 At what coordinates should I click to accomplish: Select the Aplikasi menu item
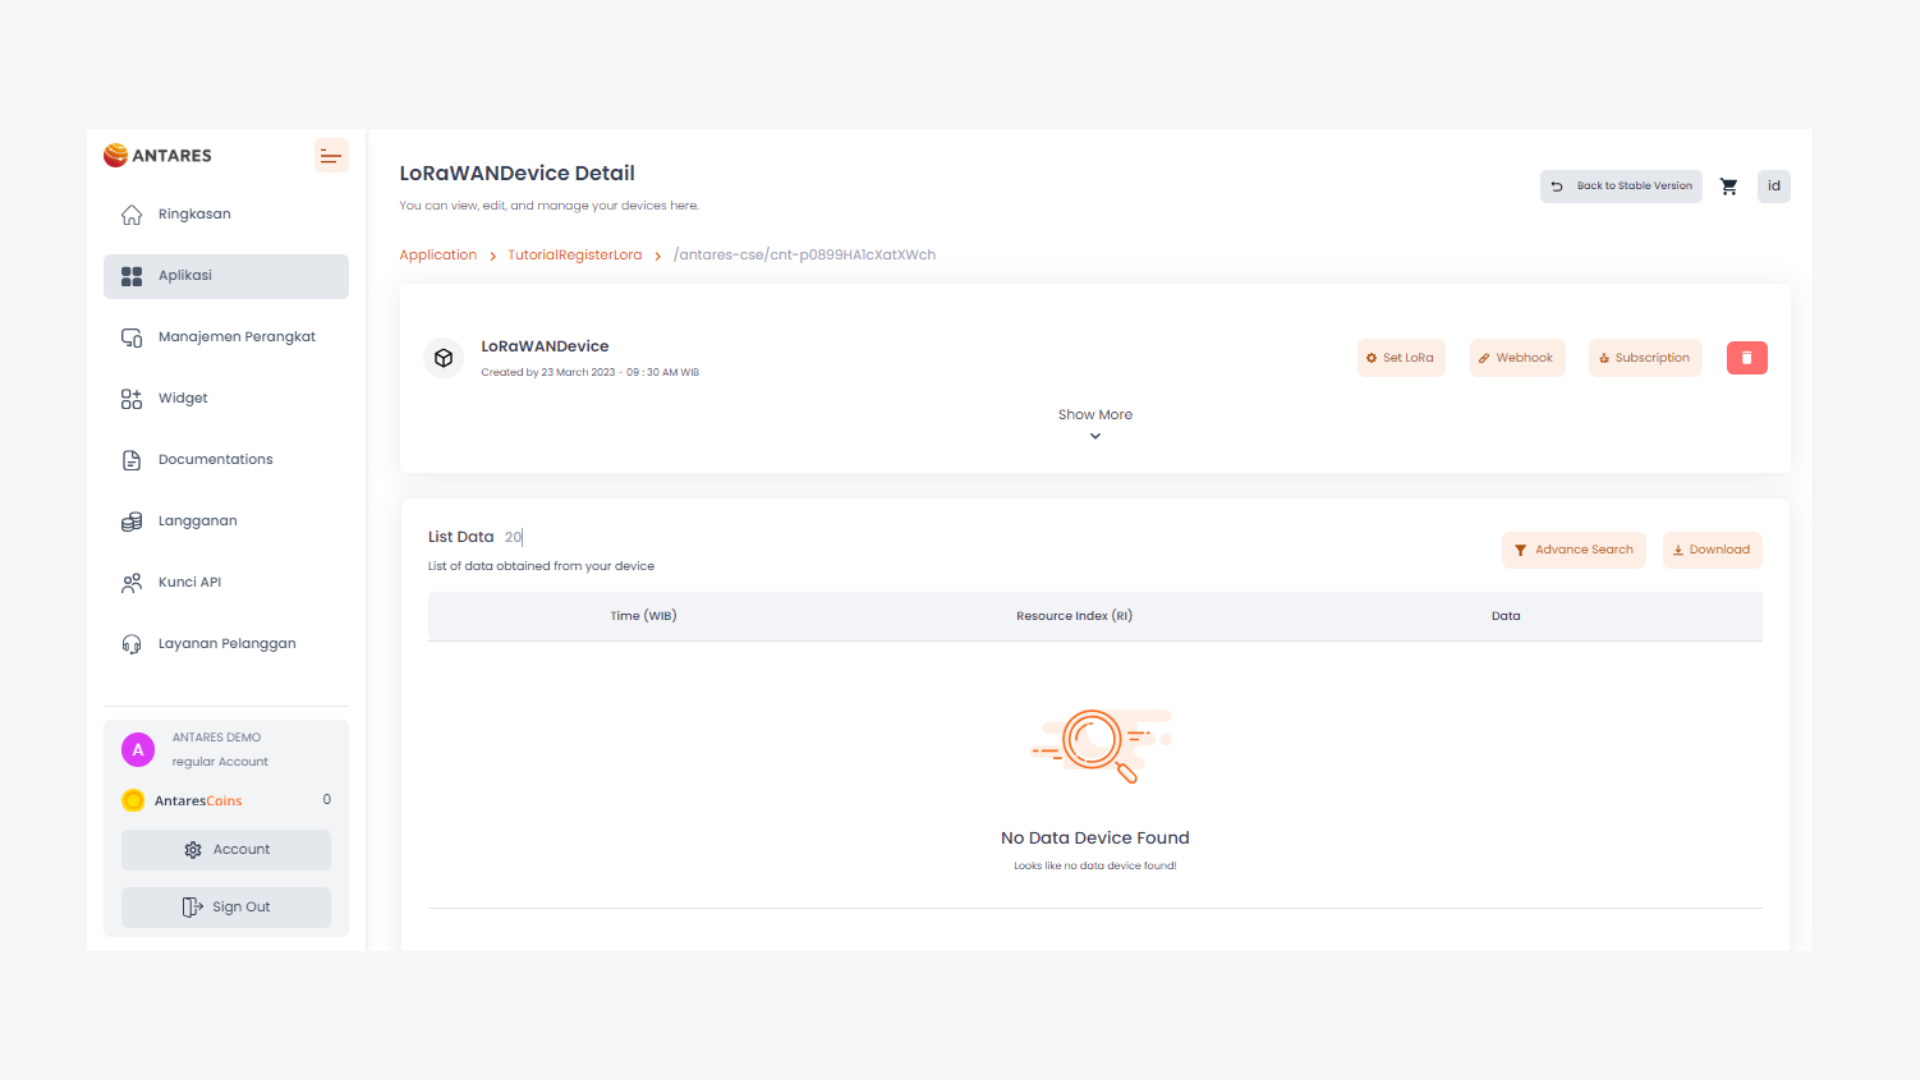pyautogui.click(x=226, y=276)
